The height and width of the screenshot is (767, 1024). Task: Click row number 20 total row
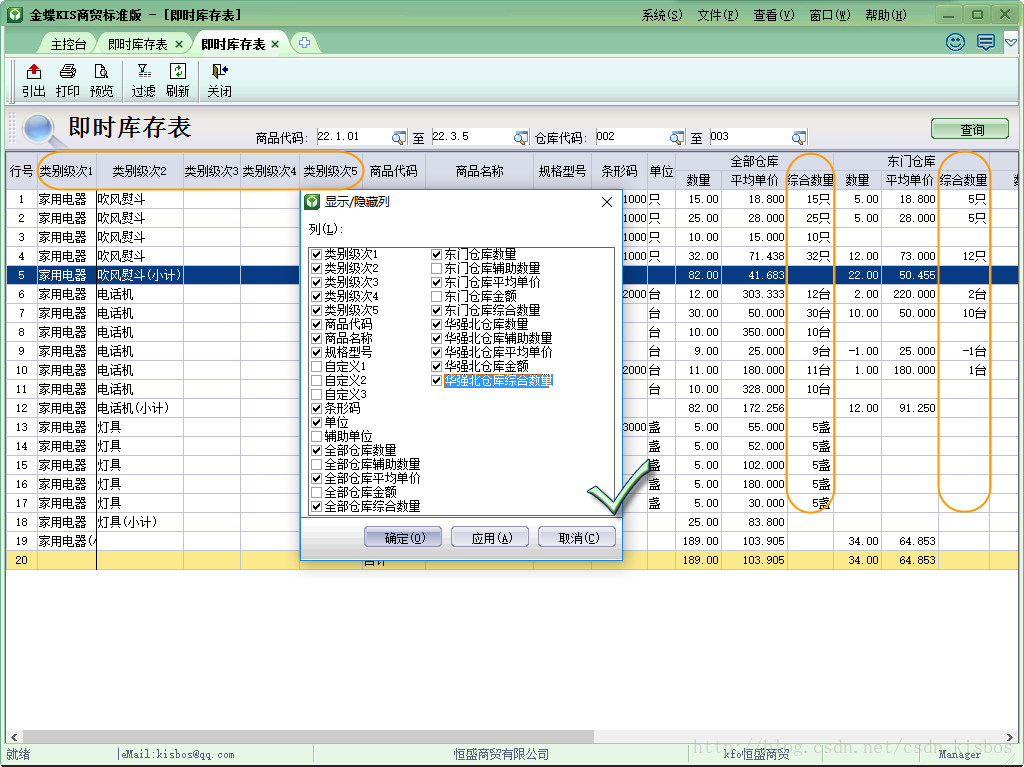(x=22, y=560)
